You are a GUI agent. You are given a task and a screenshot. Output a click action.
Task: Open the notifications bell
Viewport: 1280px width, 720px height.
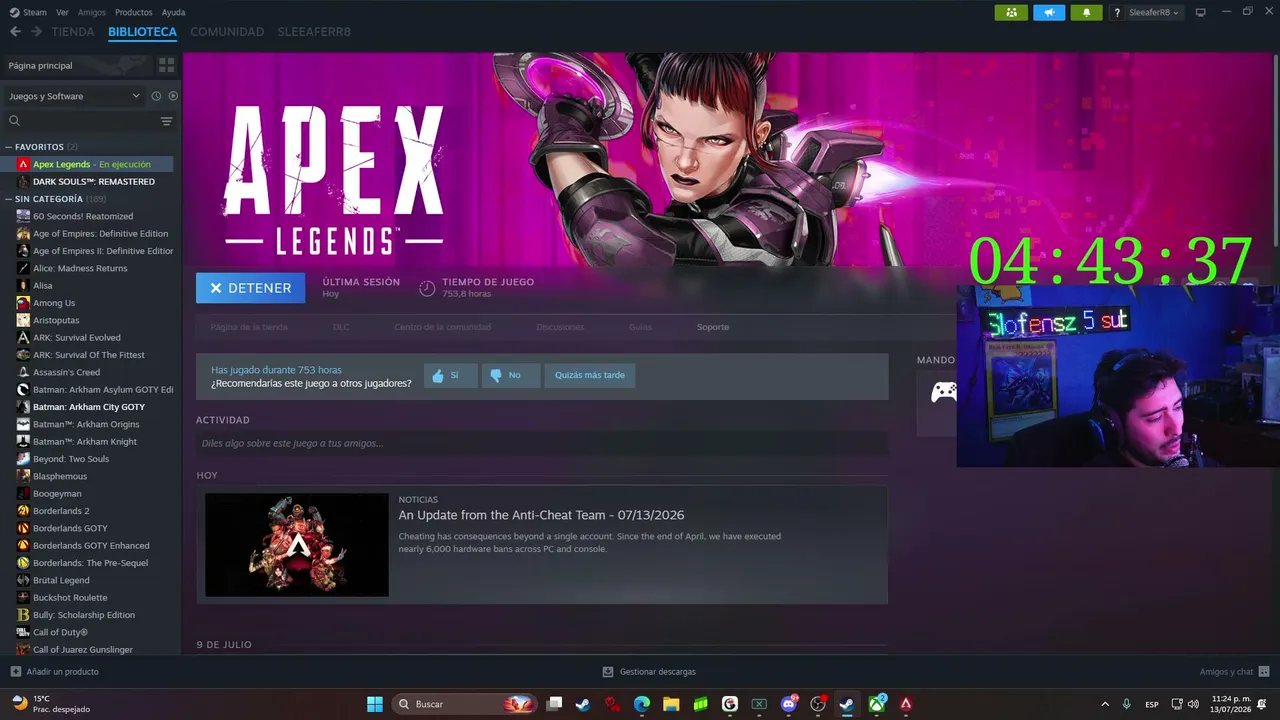[1086, 12]
